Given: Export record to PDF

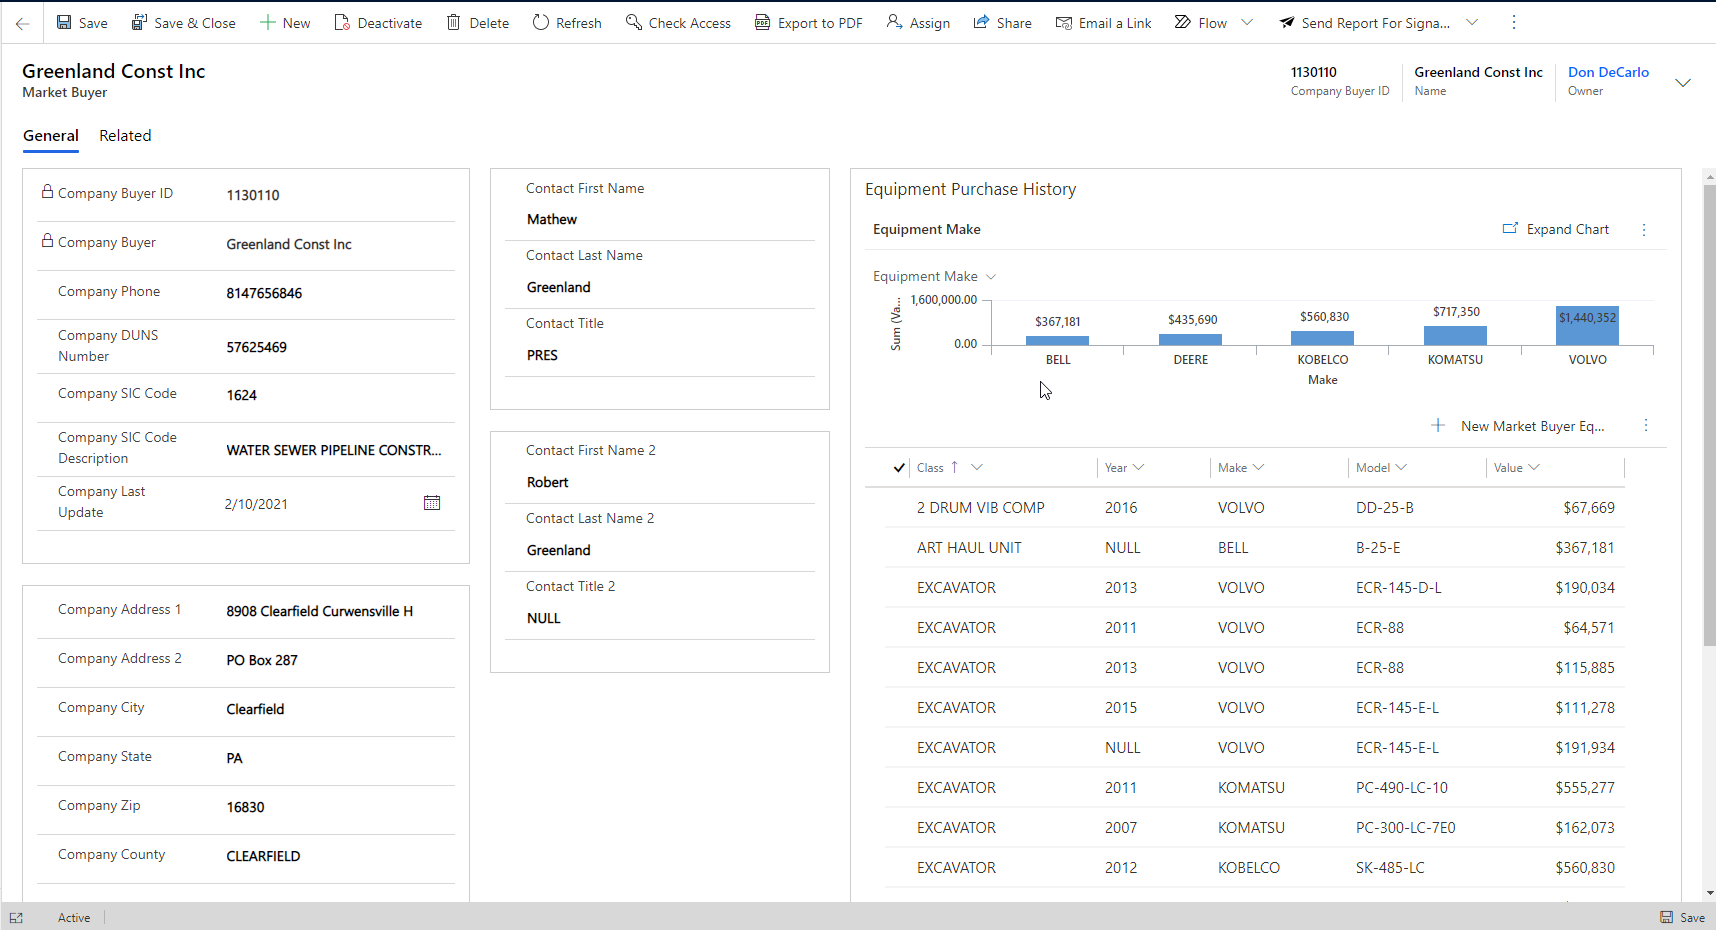Looking at the screenshot, I should [x=808, y=23].
